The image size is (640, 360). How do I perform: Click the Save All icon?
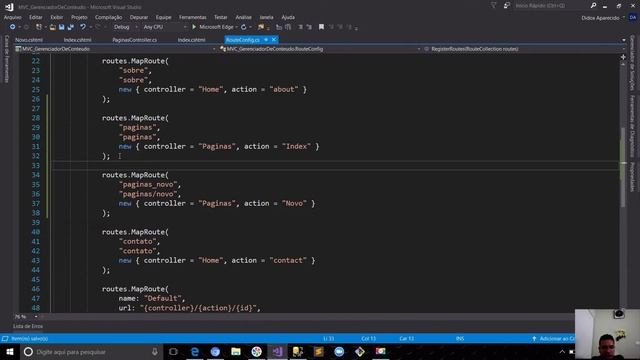(x=71, y=27)
